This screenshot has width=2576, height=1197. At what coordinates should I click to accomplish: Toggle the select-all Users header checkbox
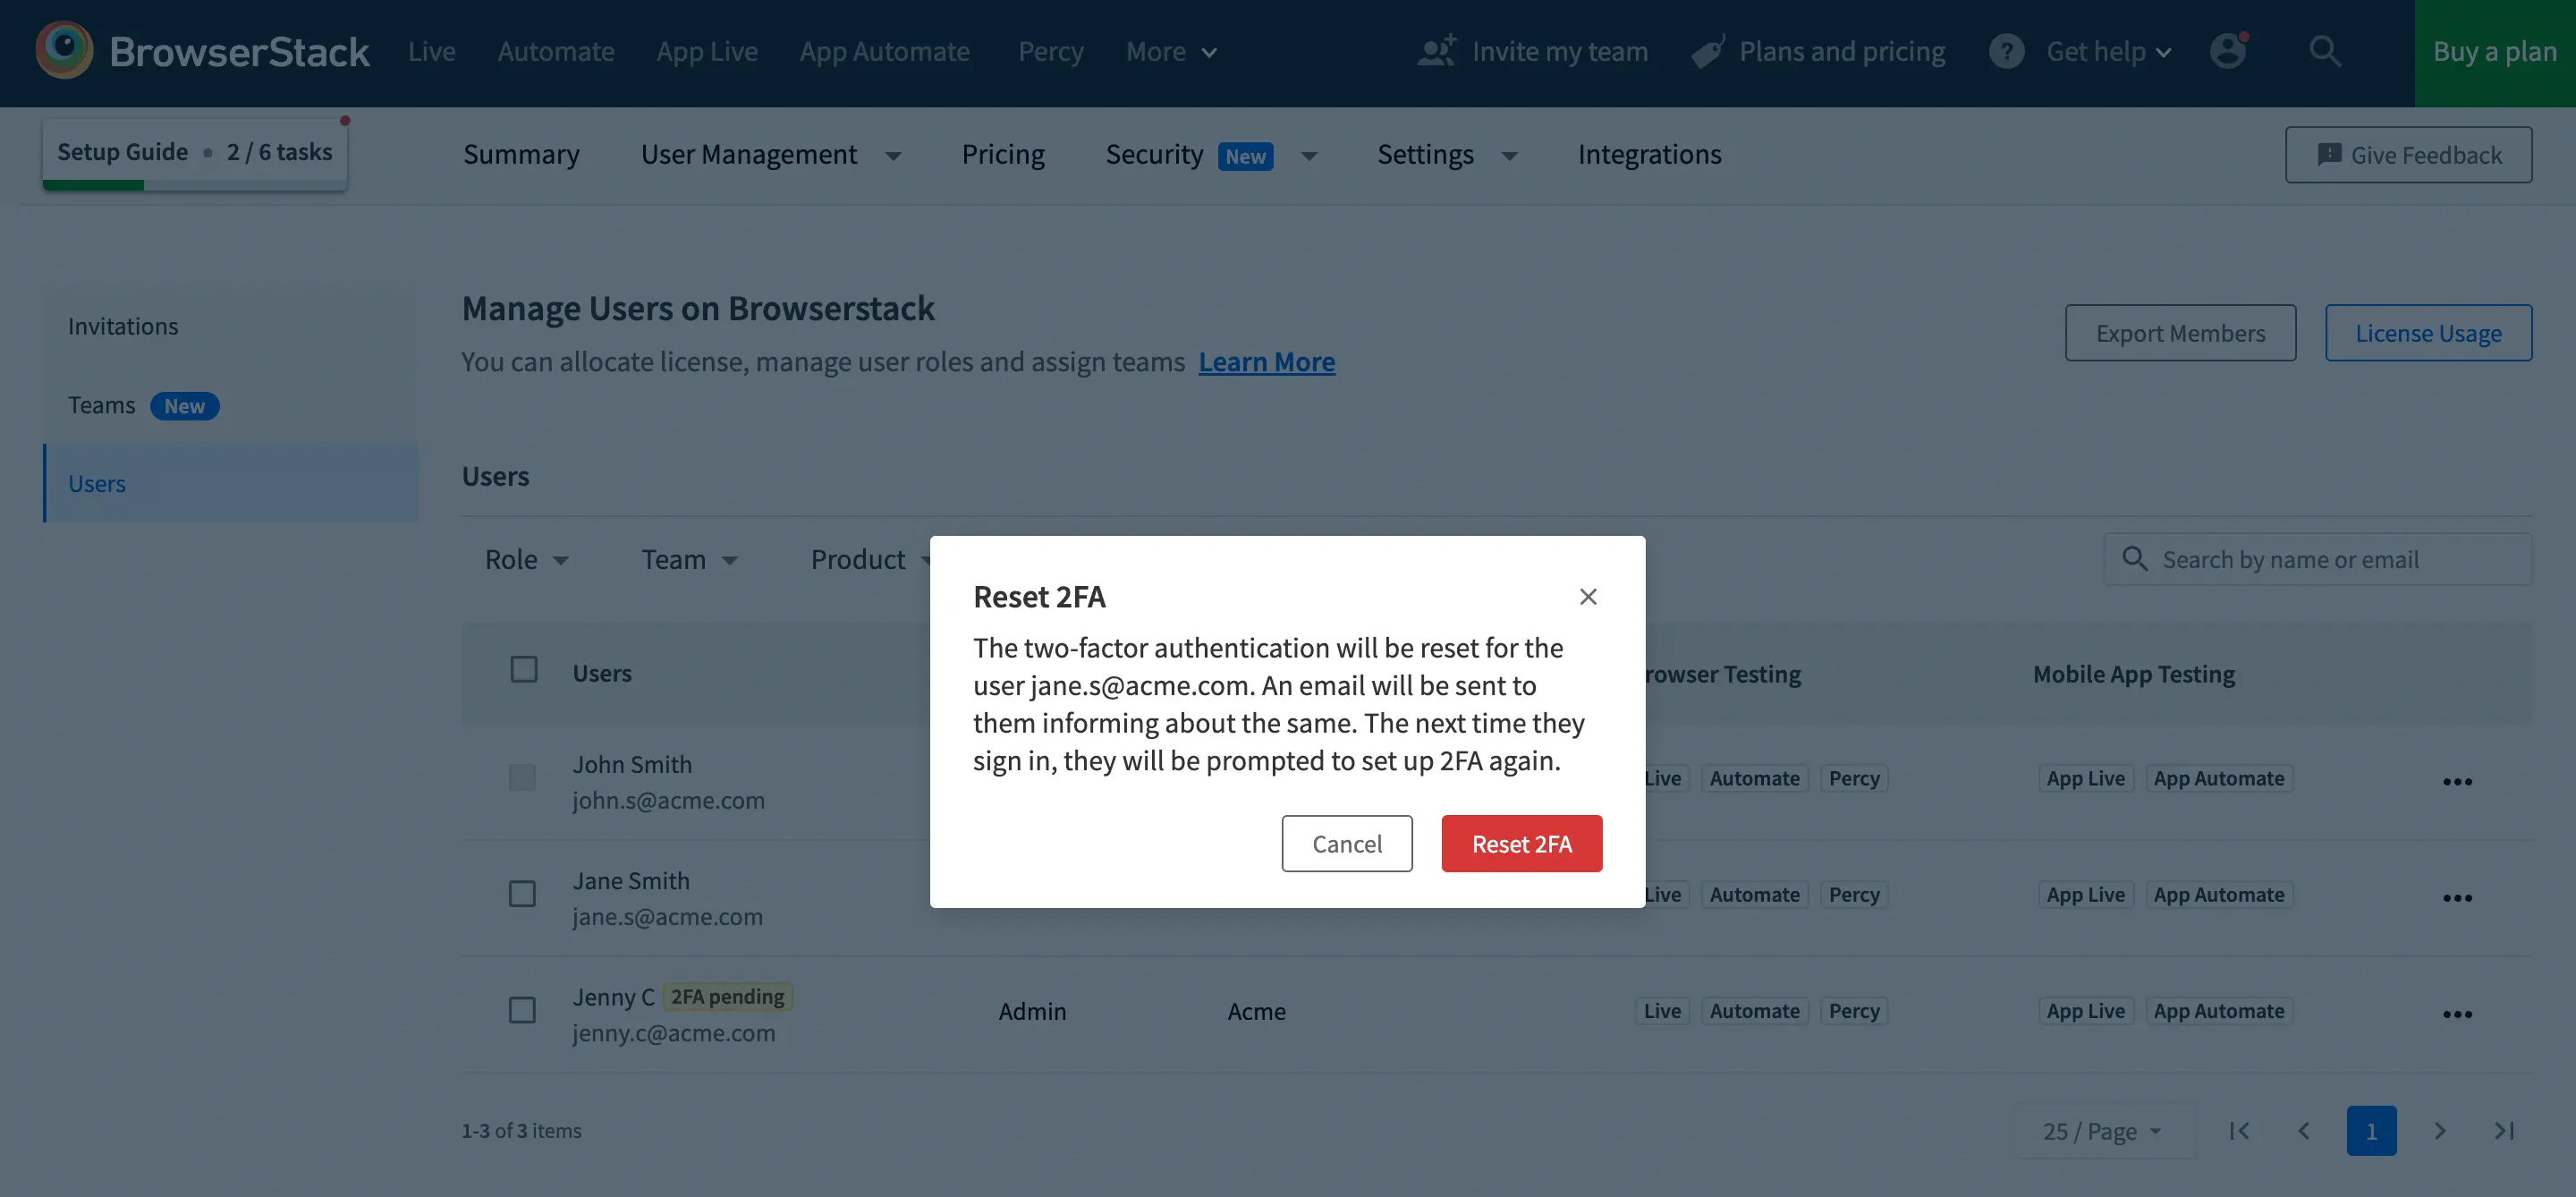click(524, 669)
